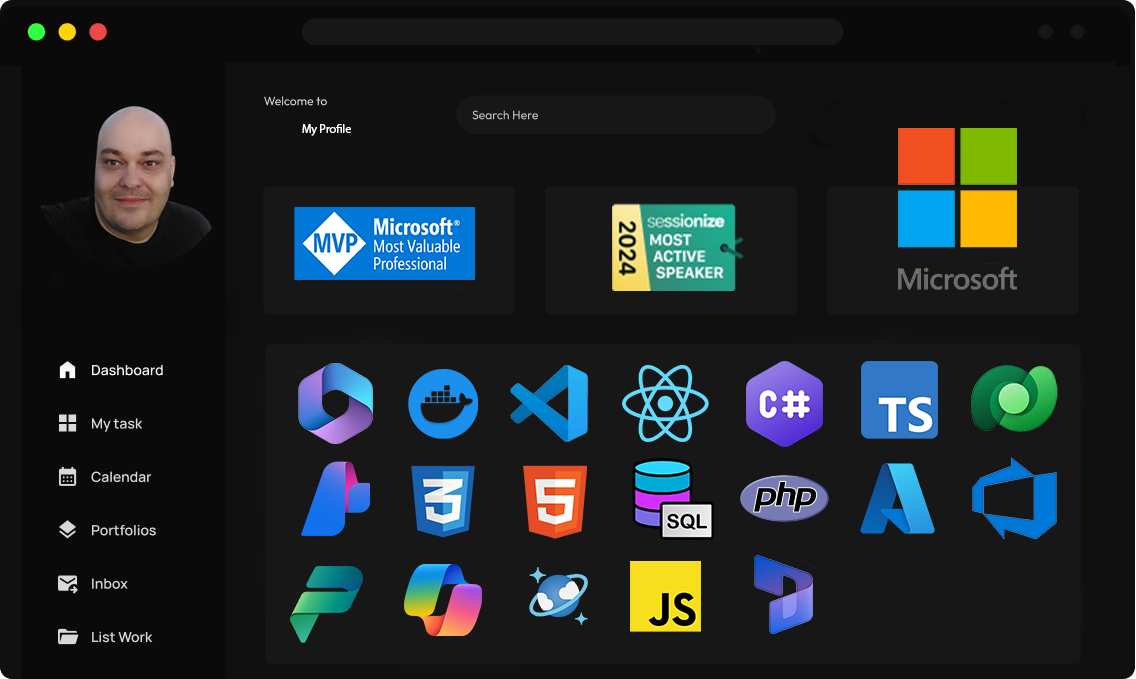Click the HTML5 shield icon

(x=555, y=500)
